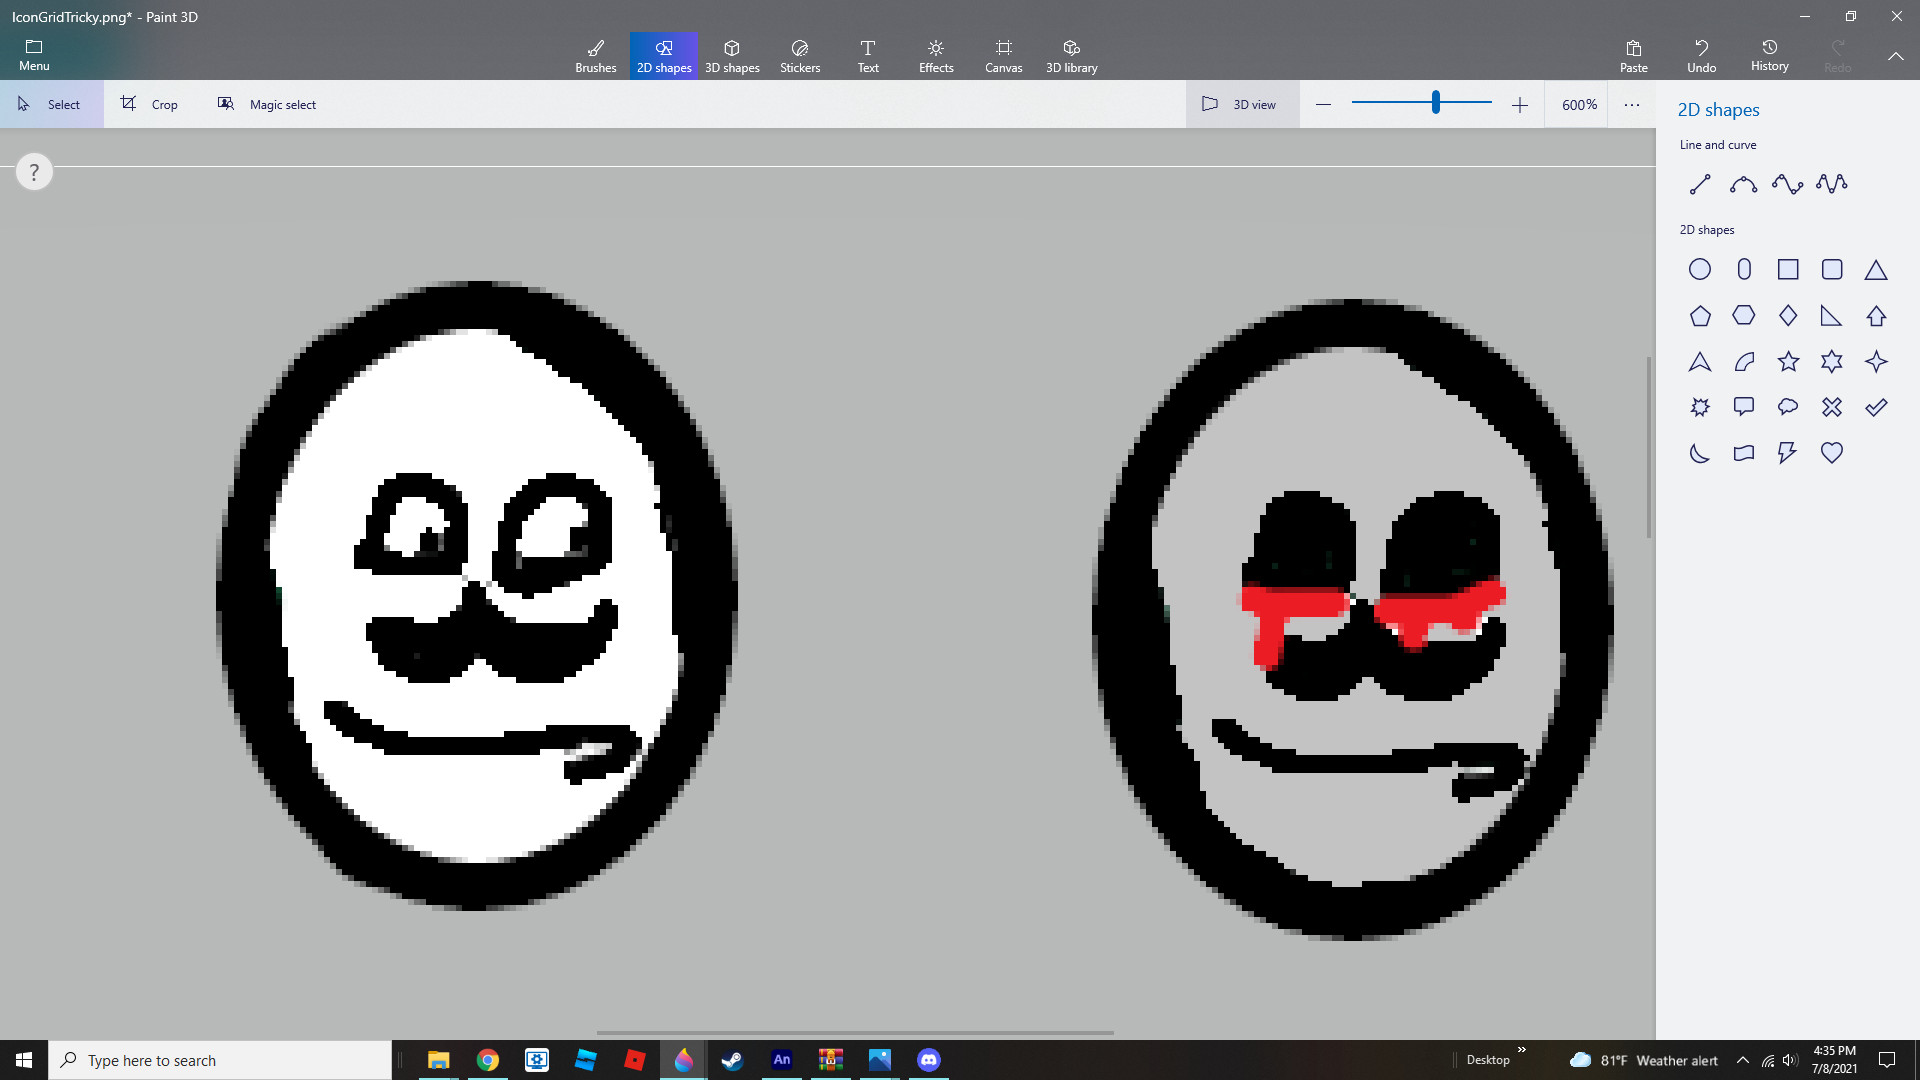Choose the checkmark shape
Viewport: 1920px width, 1080px height.
tap(1875, 407)
